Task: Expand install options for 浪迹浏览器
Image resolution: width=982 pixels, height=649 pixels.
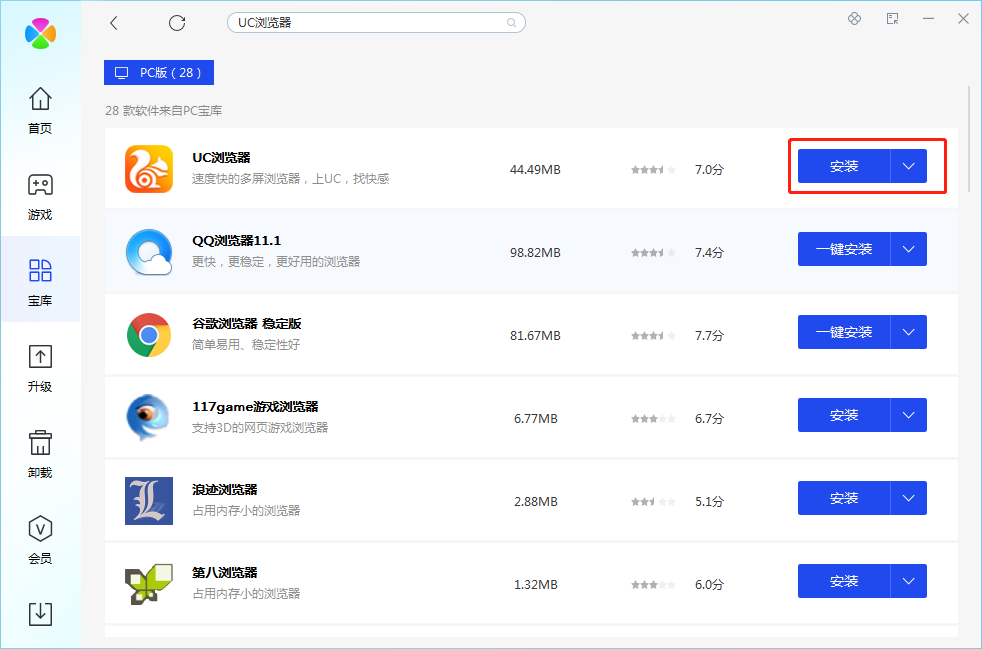Action: (x=907, y=498)
